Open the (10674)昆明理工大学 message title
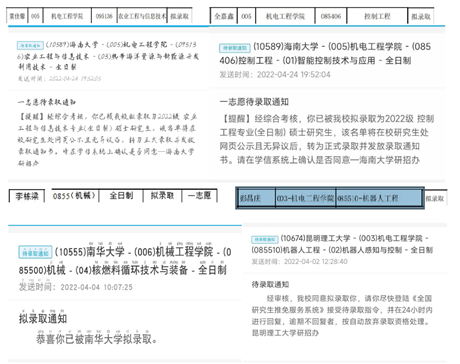The height and width of the screenshot is (364, 460). 342,244
